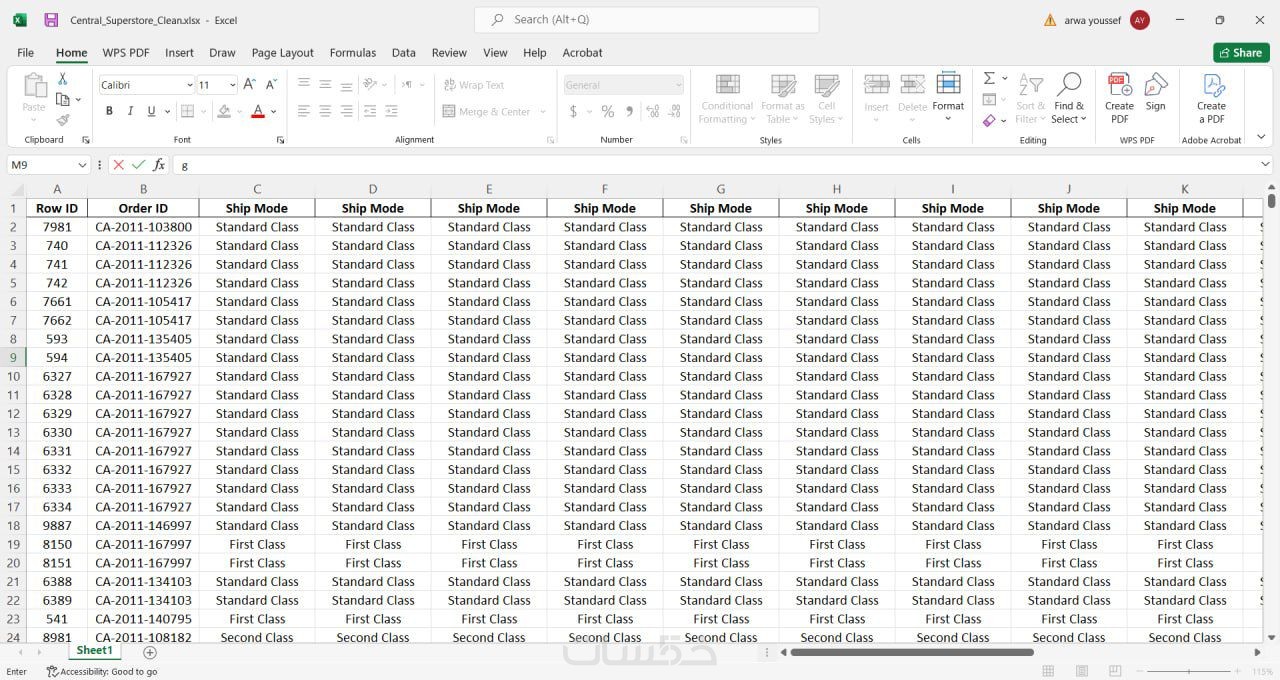Toggle Underline formatting
This screenshot has height=680, width=1280.
[152, 112]
